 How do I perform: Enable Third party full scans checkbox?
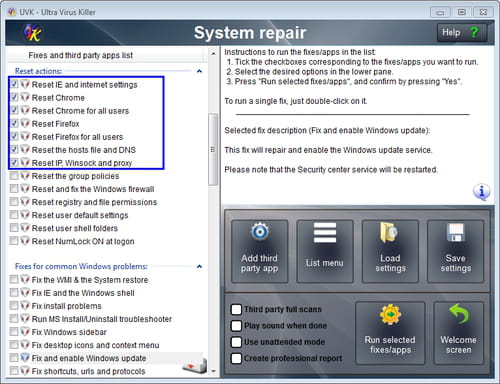(x=236, y=309)
